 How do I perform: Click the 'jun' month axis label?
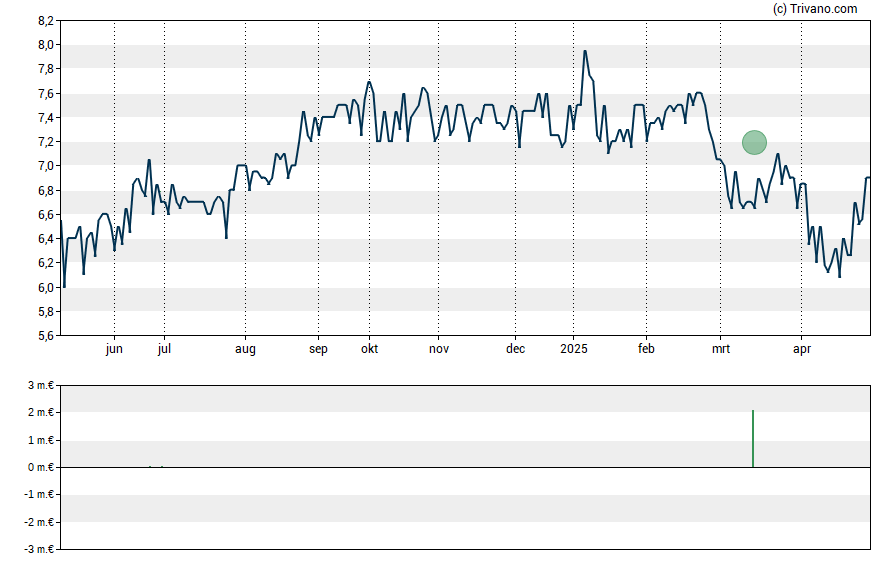tap(114, 349)
